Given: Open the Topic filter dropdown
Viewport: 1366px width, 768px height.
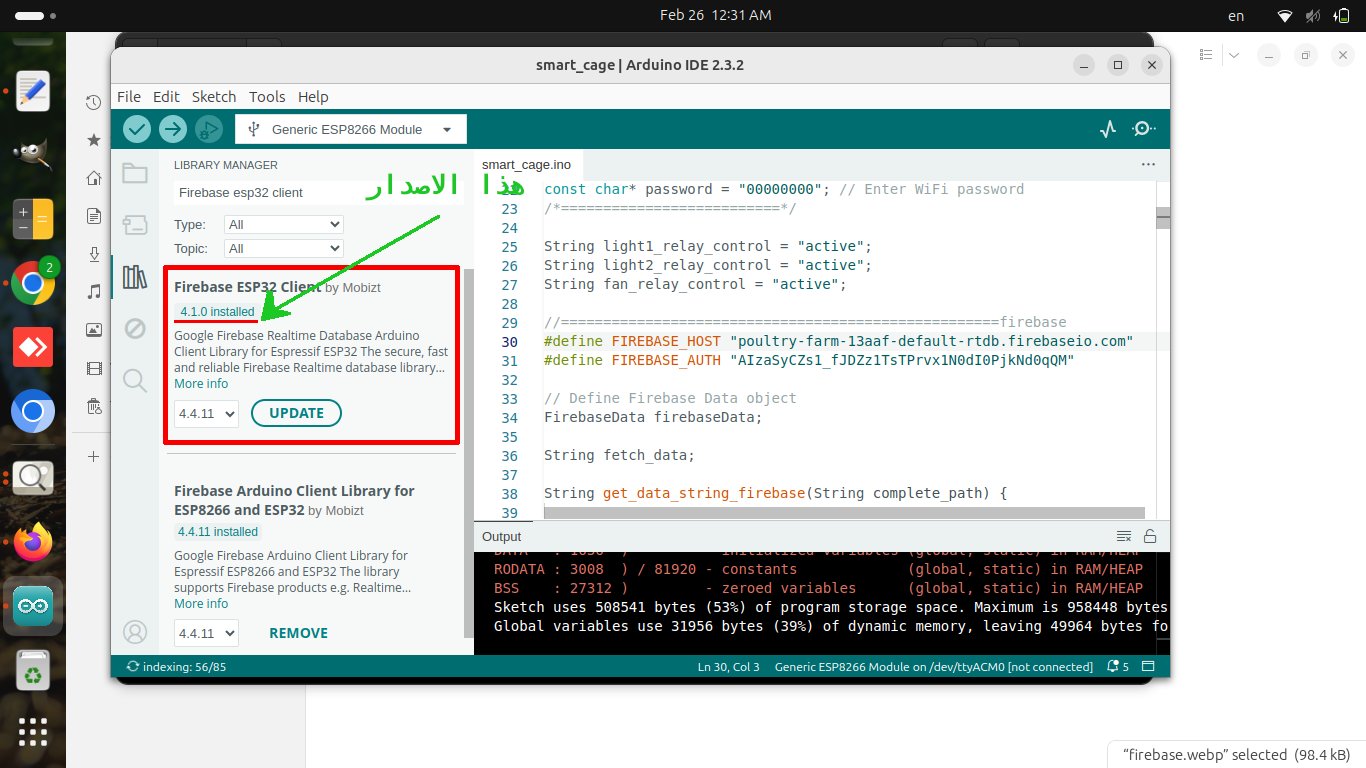Looking at the screenshot, I should 284,248.
